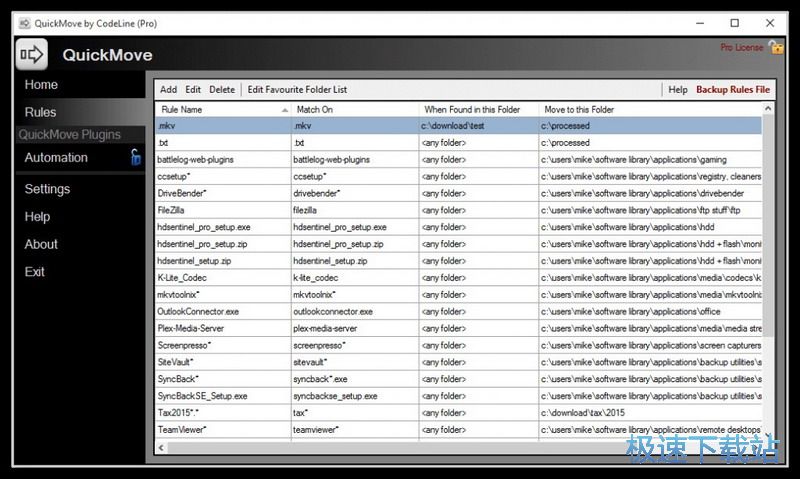Click the Automation lock icon
The width and height of the screenshot is (800, 479).
tap(135, 157)
